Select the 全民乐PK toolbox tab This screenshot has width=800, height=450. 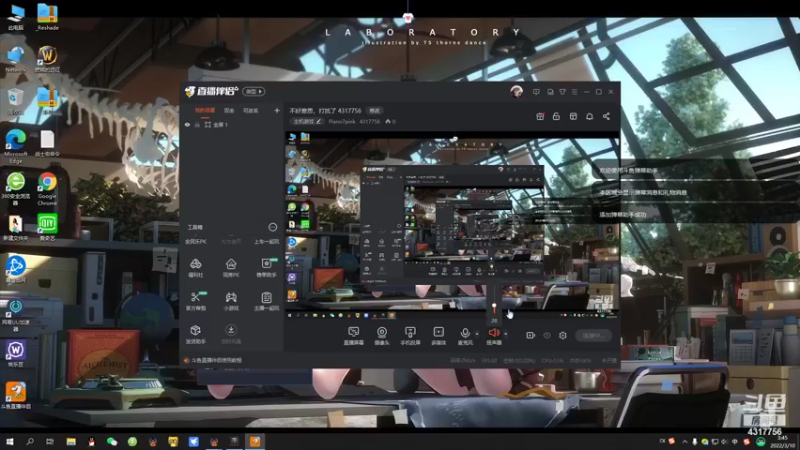tap(196, 241)
